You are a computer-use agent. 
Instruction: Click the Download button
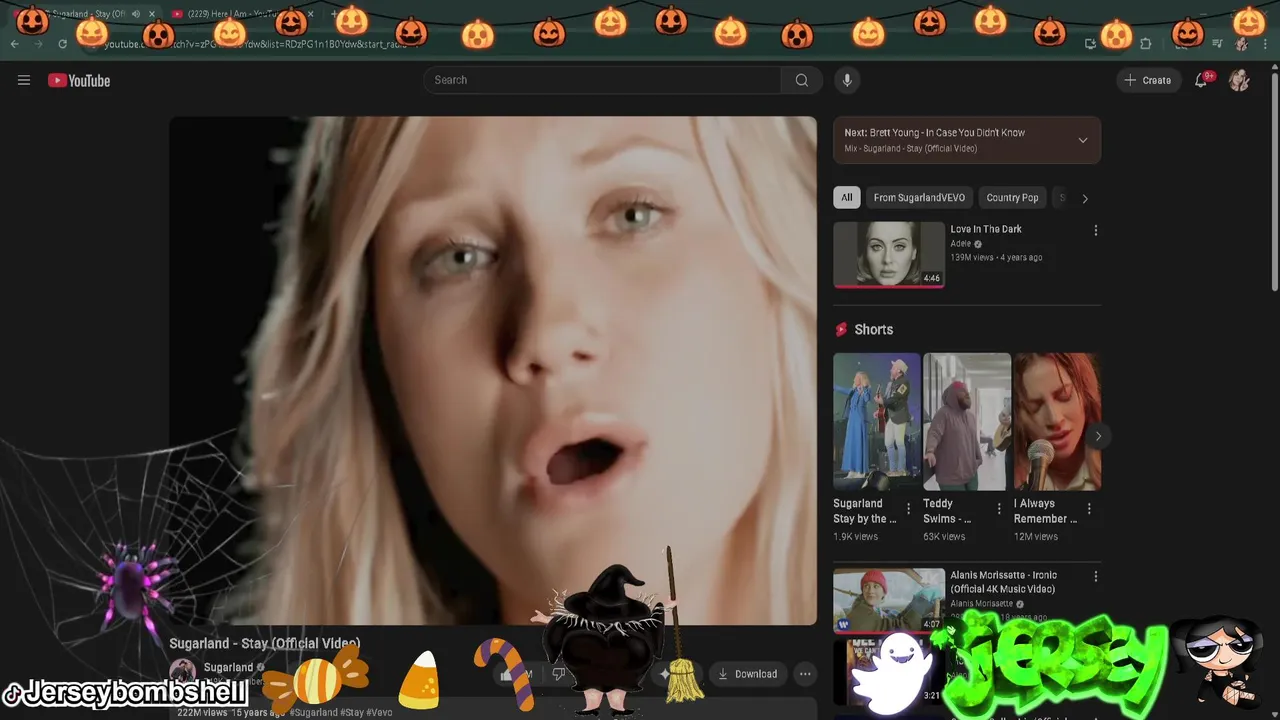(747, 674)
